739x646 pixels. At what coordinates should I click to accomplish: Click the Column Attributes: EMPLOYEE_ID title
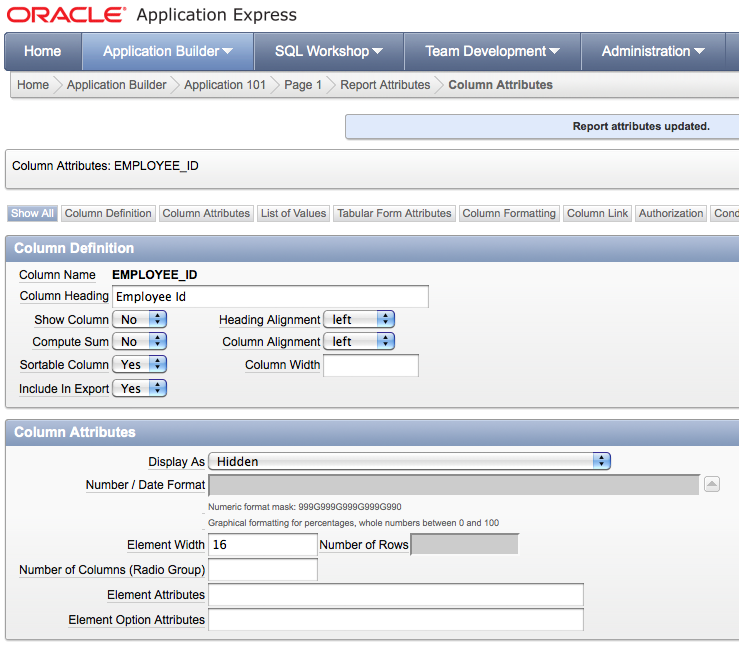[106, 166]
